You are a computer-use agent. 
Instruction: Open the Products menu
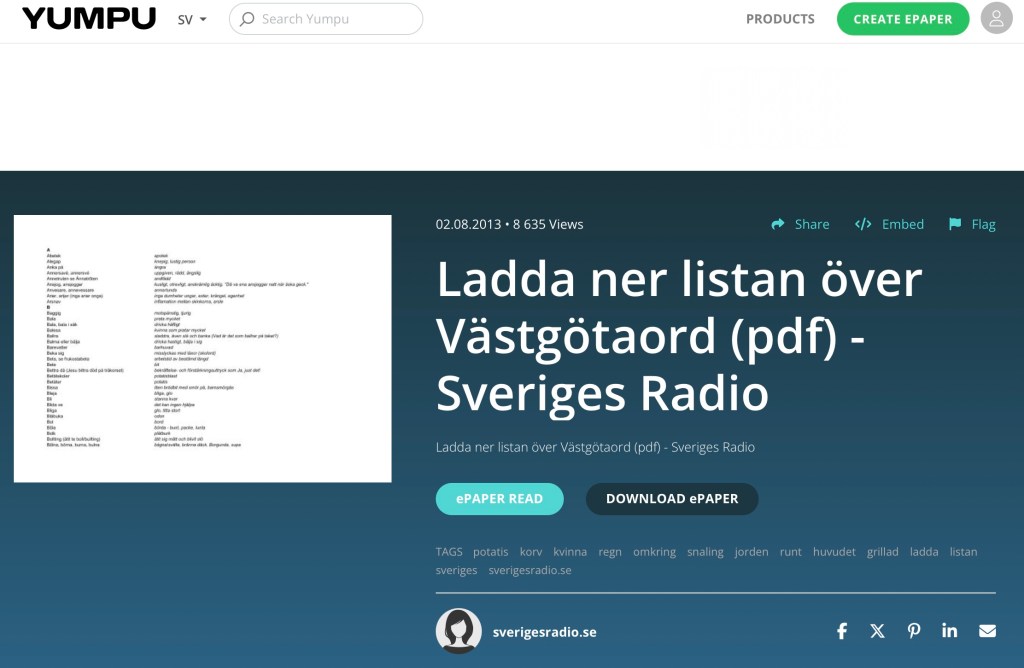coord(780,19)
